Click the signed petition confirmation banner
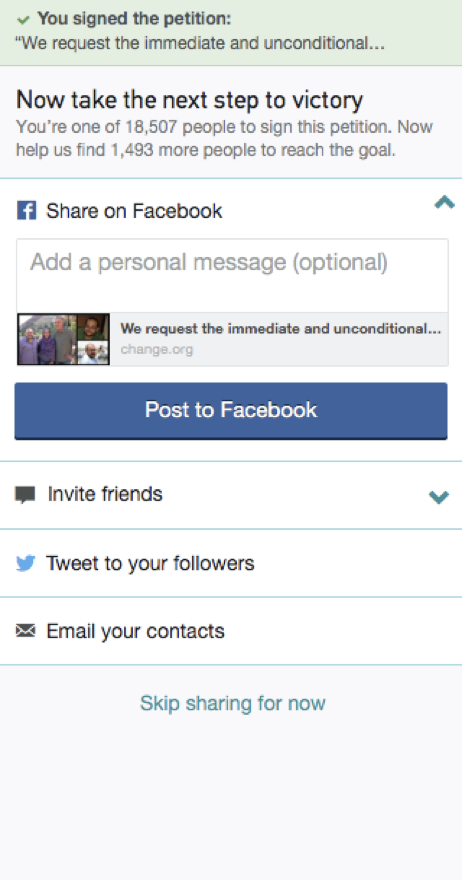Image resolution: width=462 pixels, height=880 pixels. (x=231, y=33)
